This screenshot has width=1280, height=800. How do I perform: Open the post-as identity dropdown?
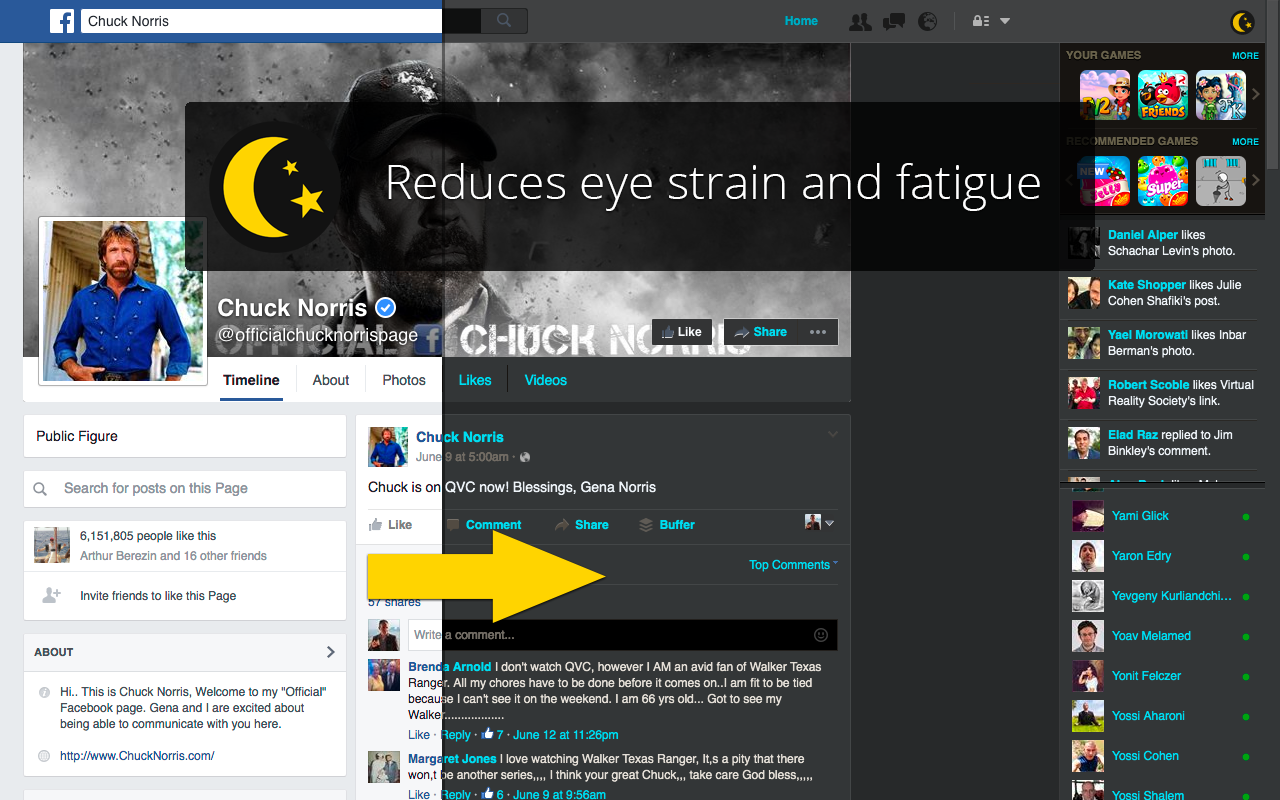coord(820,523)
